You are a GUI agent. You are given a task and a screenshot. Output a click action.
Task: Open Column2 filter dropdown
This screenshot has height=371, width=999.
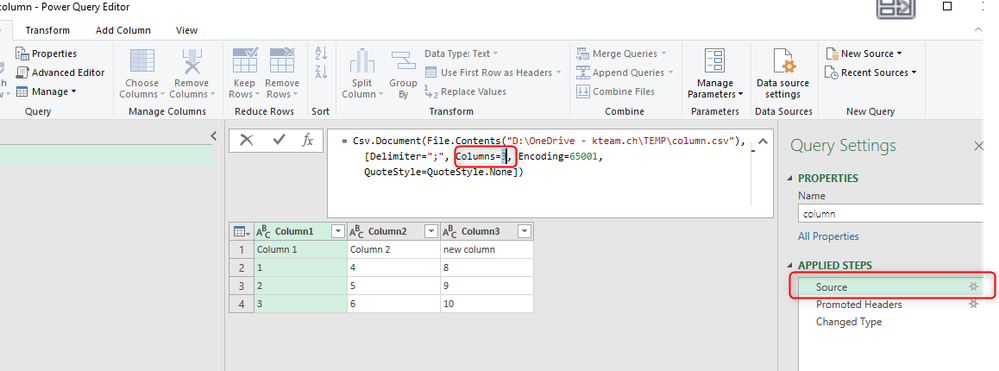[431, 231]
